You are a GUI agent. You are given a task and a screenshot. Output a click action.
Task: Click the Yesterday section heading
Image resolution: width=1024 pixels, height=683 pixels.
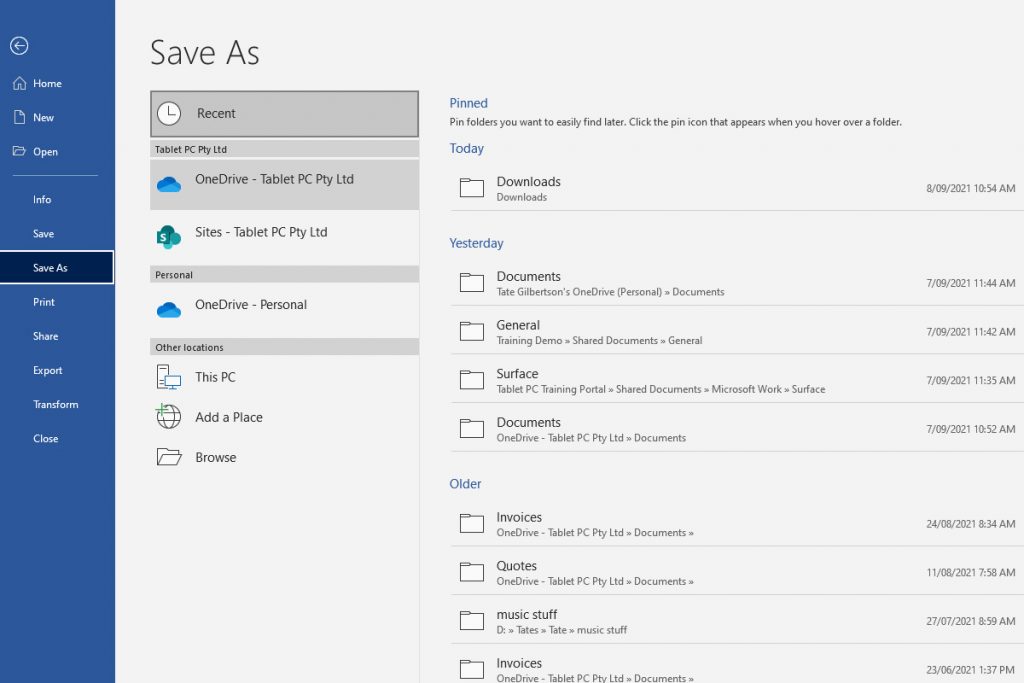[476, 243]
